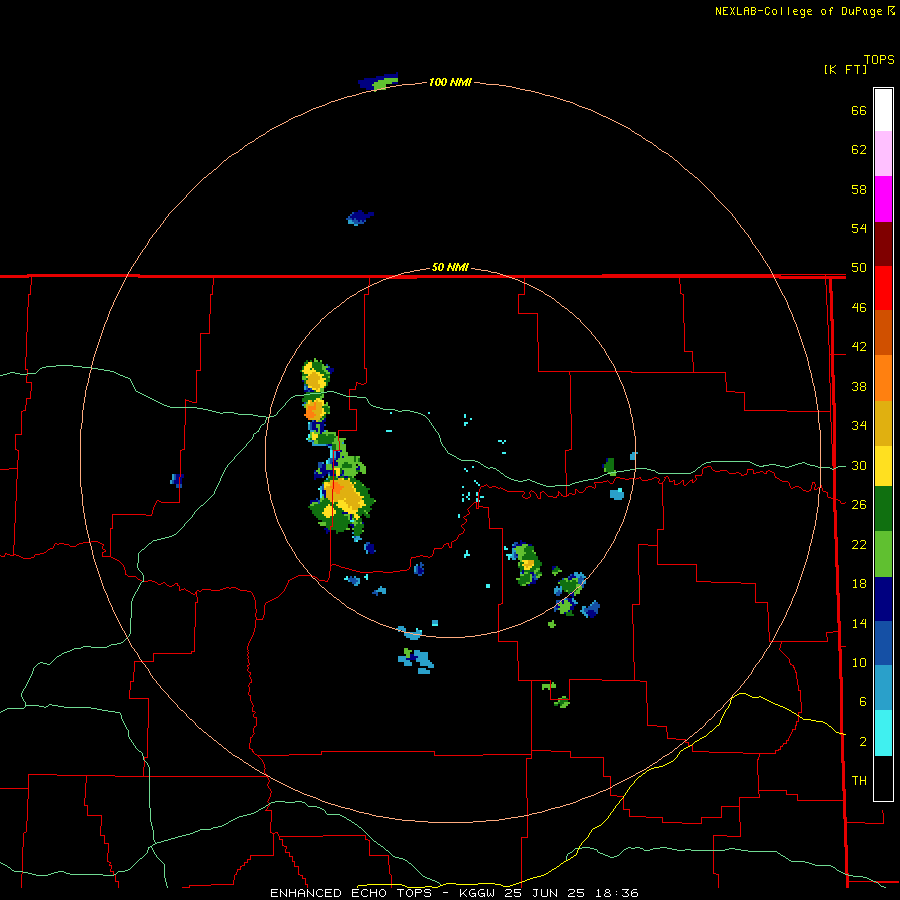Select the light green legend color band
Viewport: 900px width, 900px height.
coord(883,554)
